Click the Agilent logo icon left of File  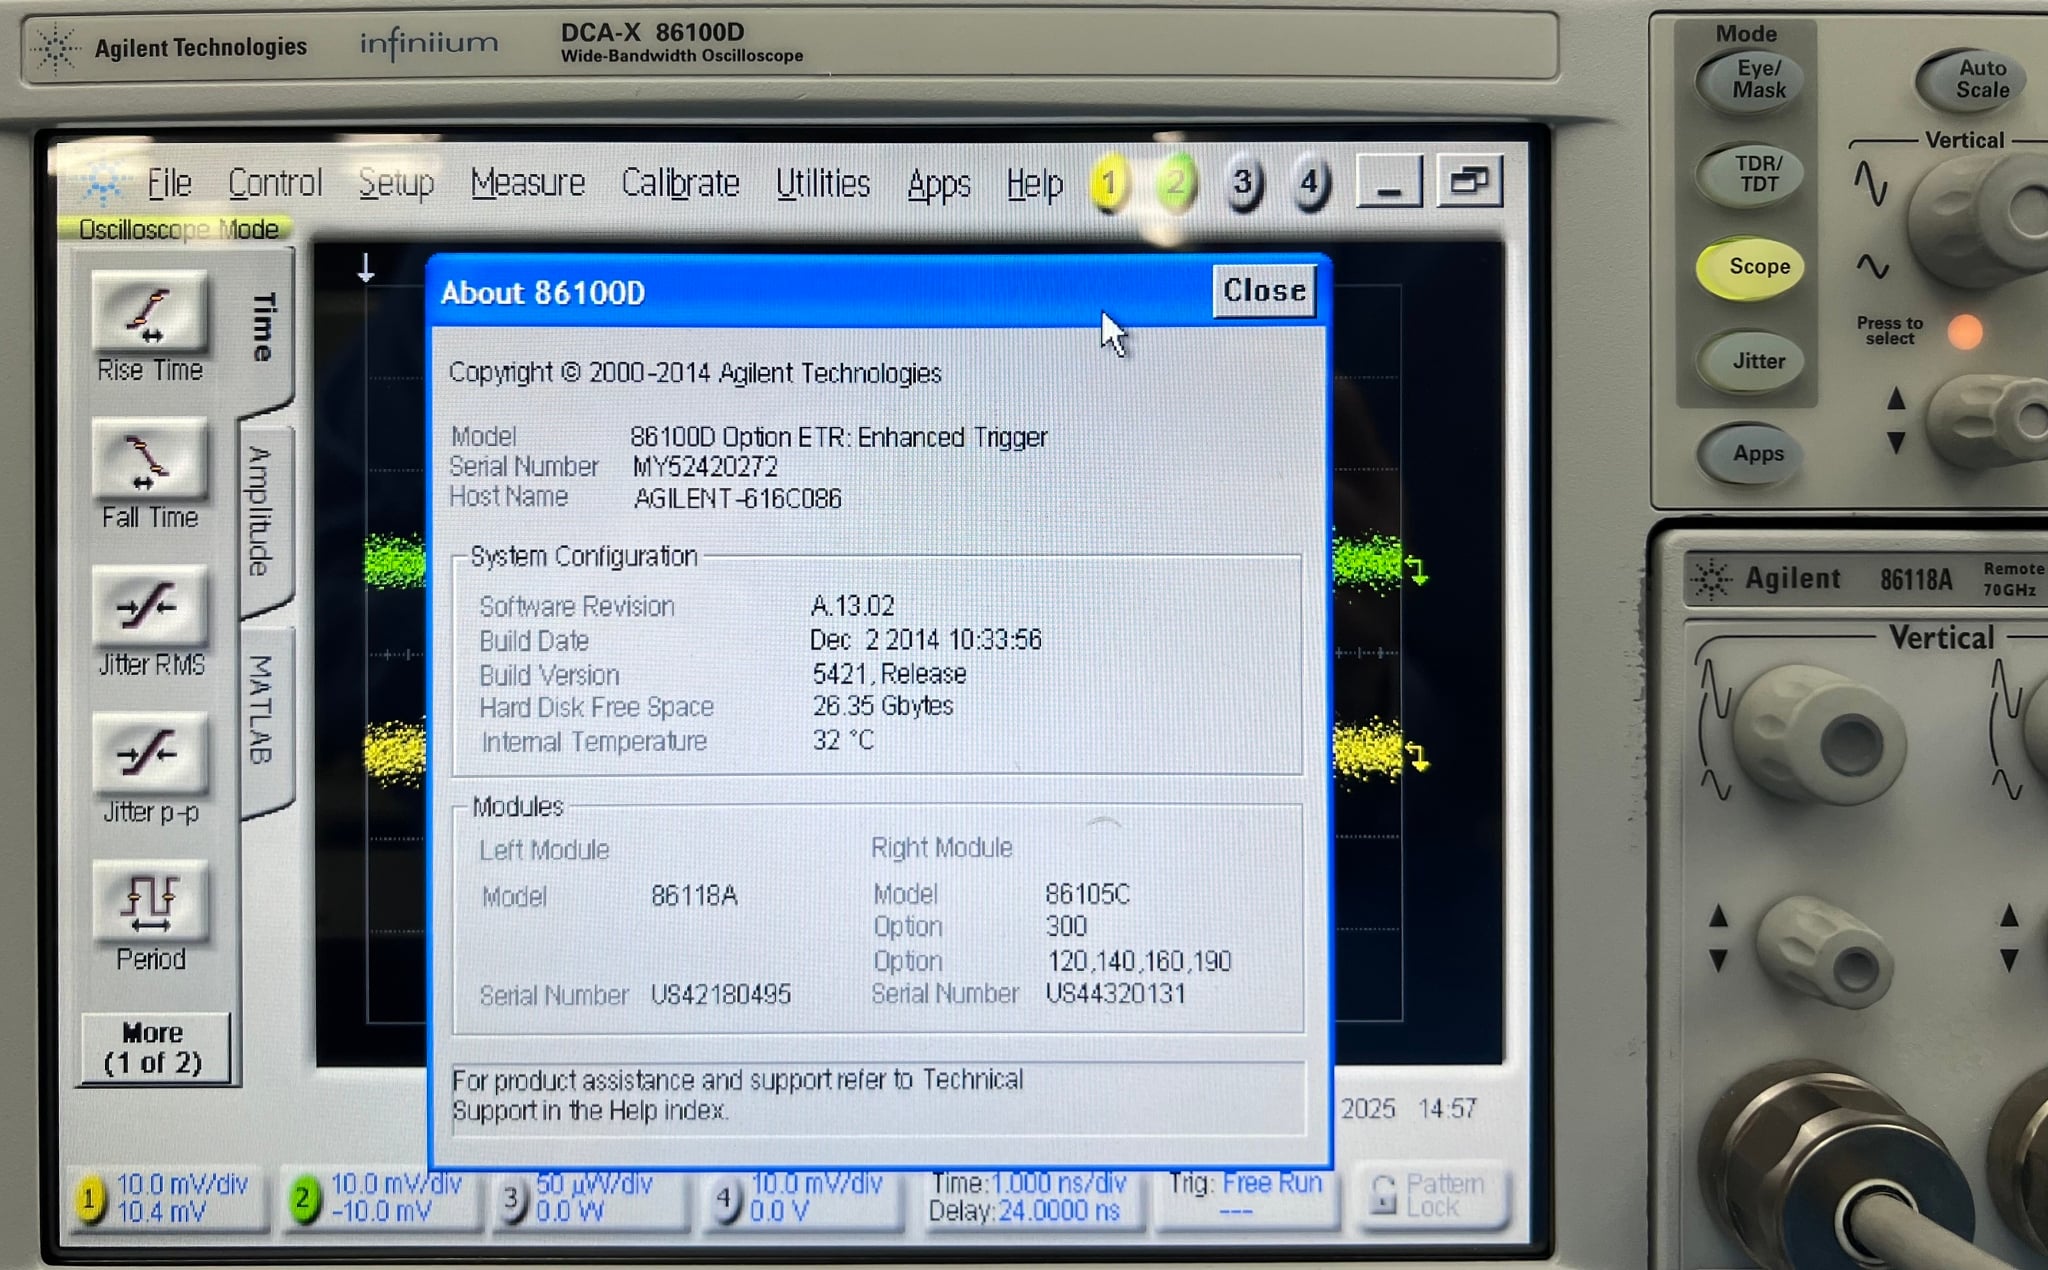pyautogui.click(x=101, y=183)
